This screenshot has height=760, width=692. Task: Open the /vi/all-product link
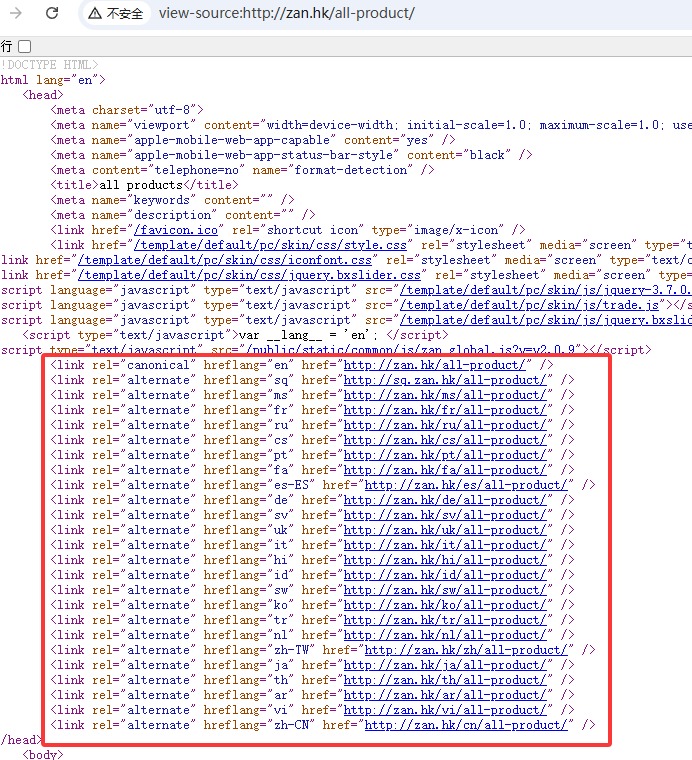pos(445,711)
